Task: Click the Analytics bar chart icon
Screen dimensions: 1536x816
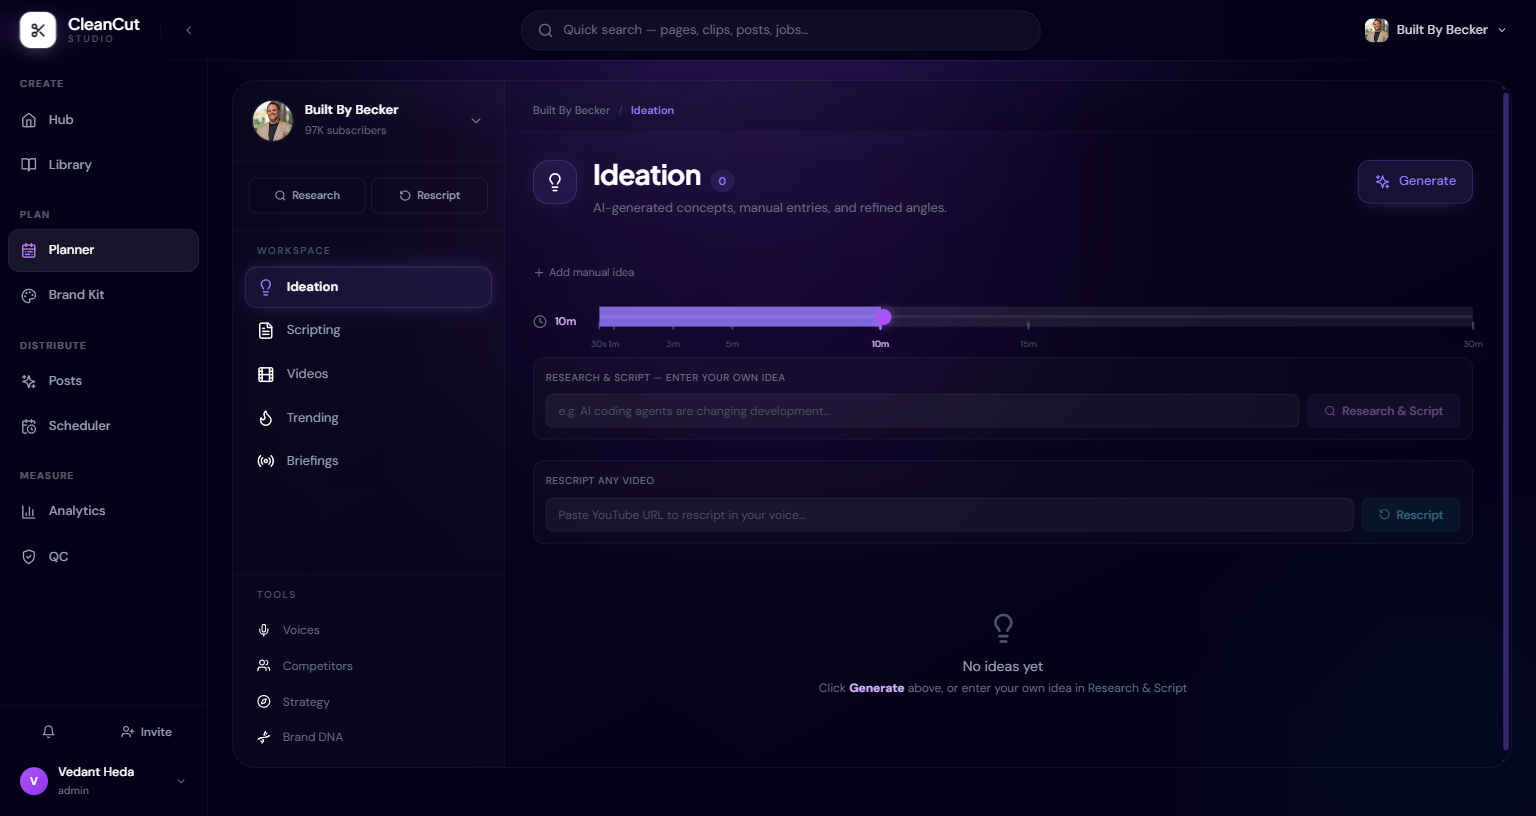Action: pyautogui.click(x=29, y=511)
